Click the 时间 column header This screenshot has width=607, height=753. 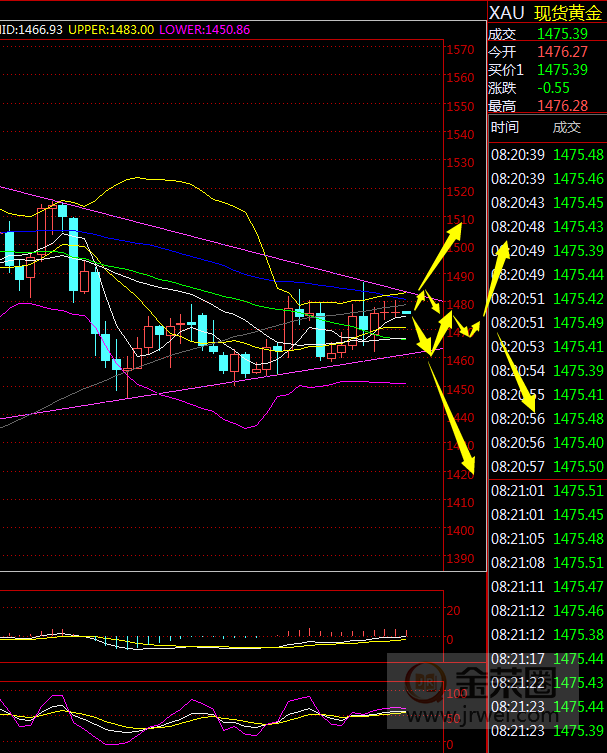point(505,127)
